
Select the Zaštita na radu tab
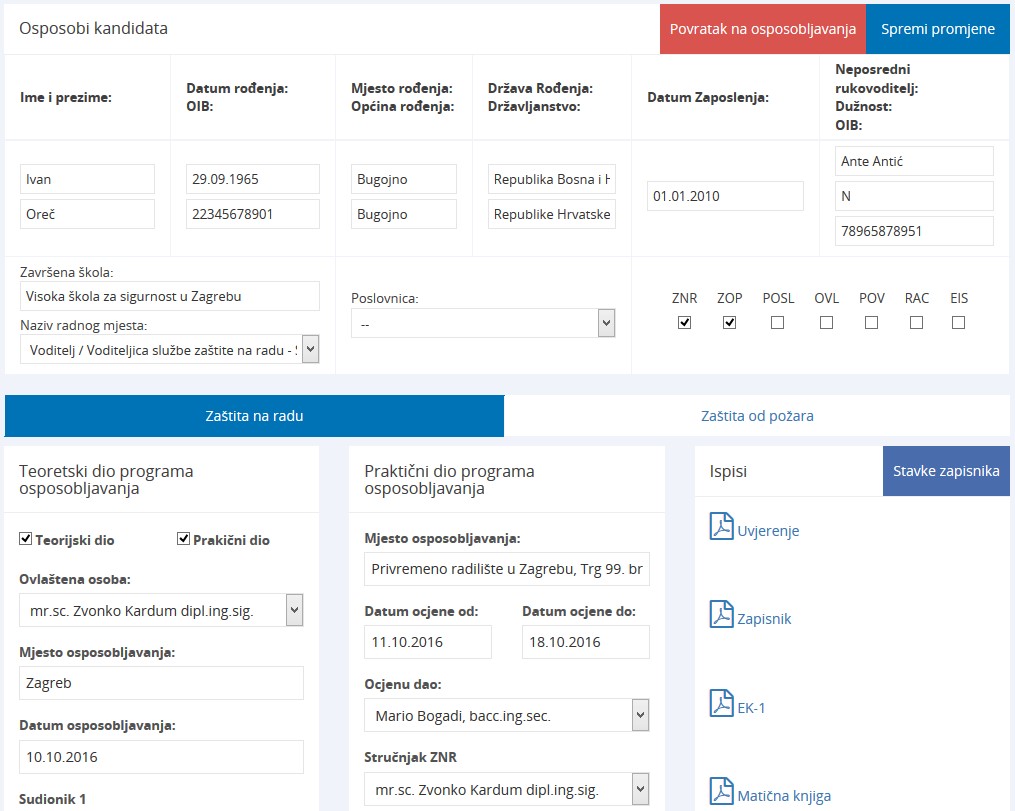pos(254,416)
